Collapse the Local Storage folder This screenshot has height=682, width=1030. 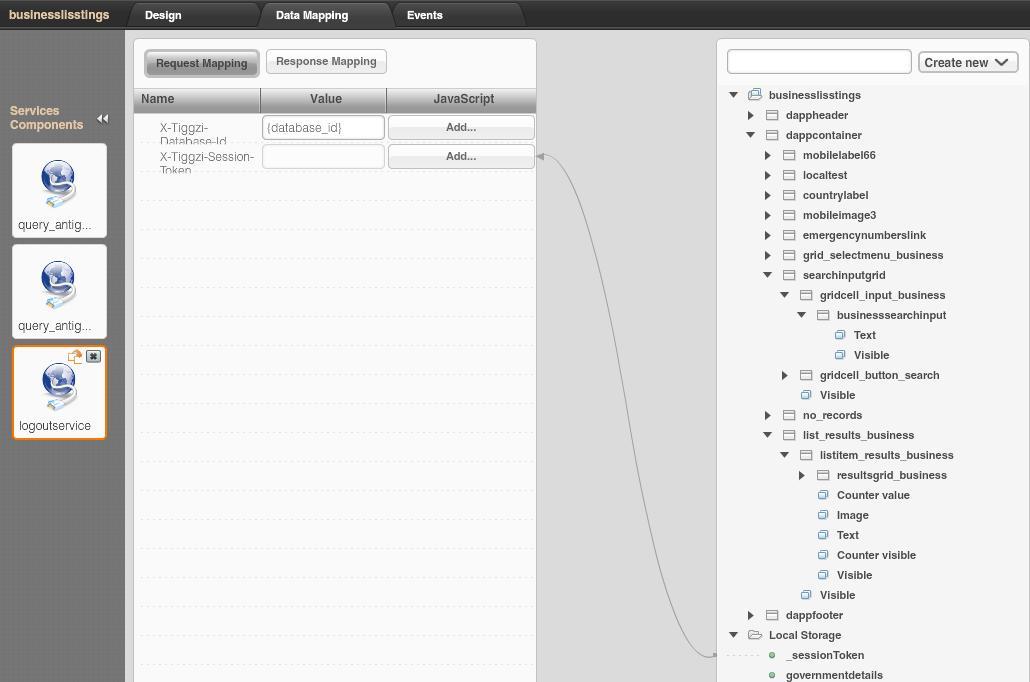734,635
